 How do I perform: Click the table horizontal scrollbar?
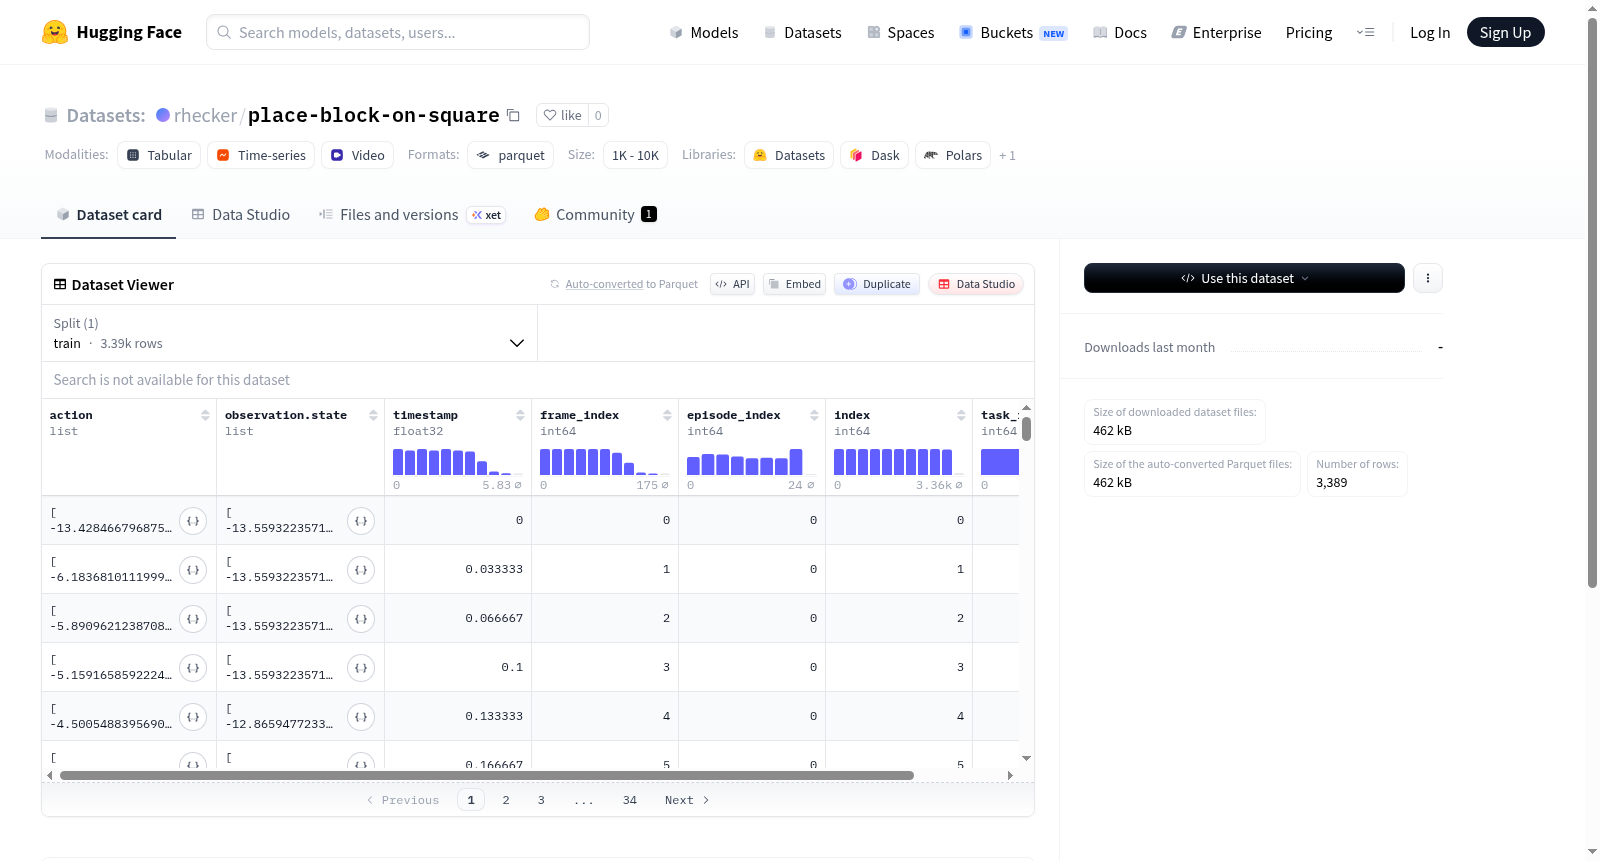click(487, 775)
